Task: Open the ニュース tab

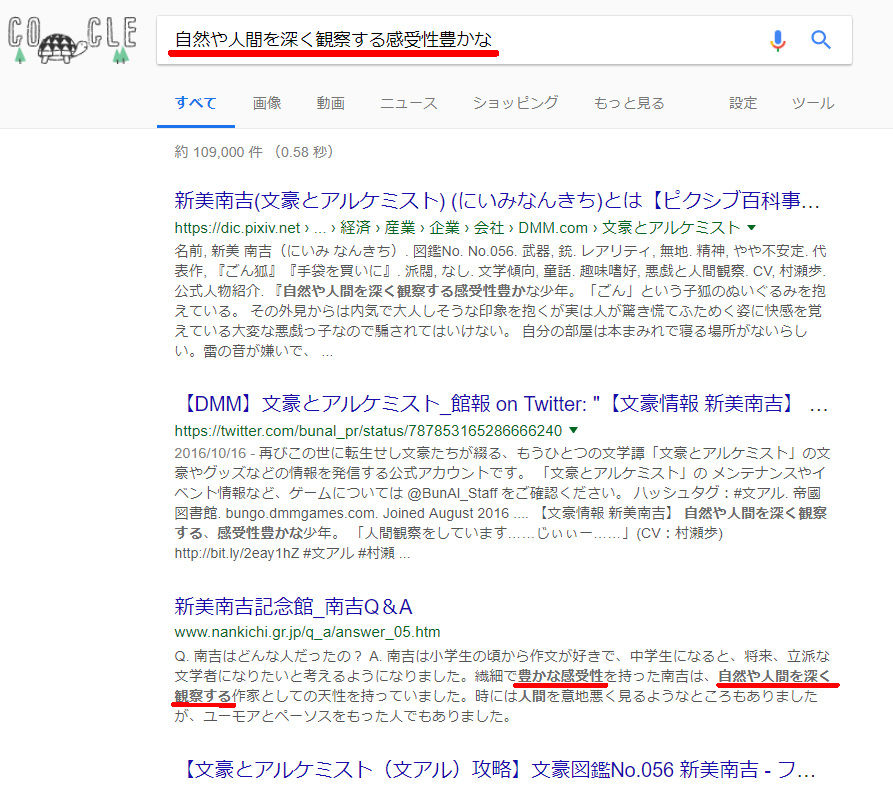Action: 409,103
